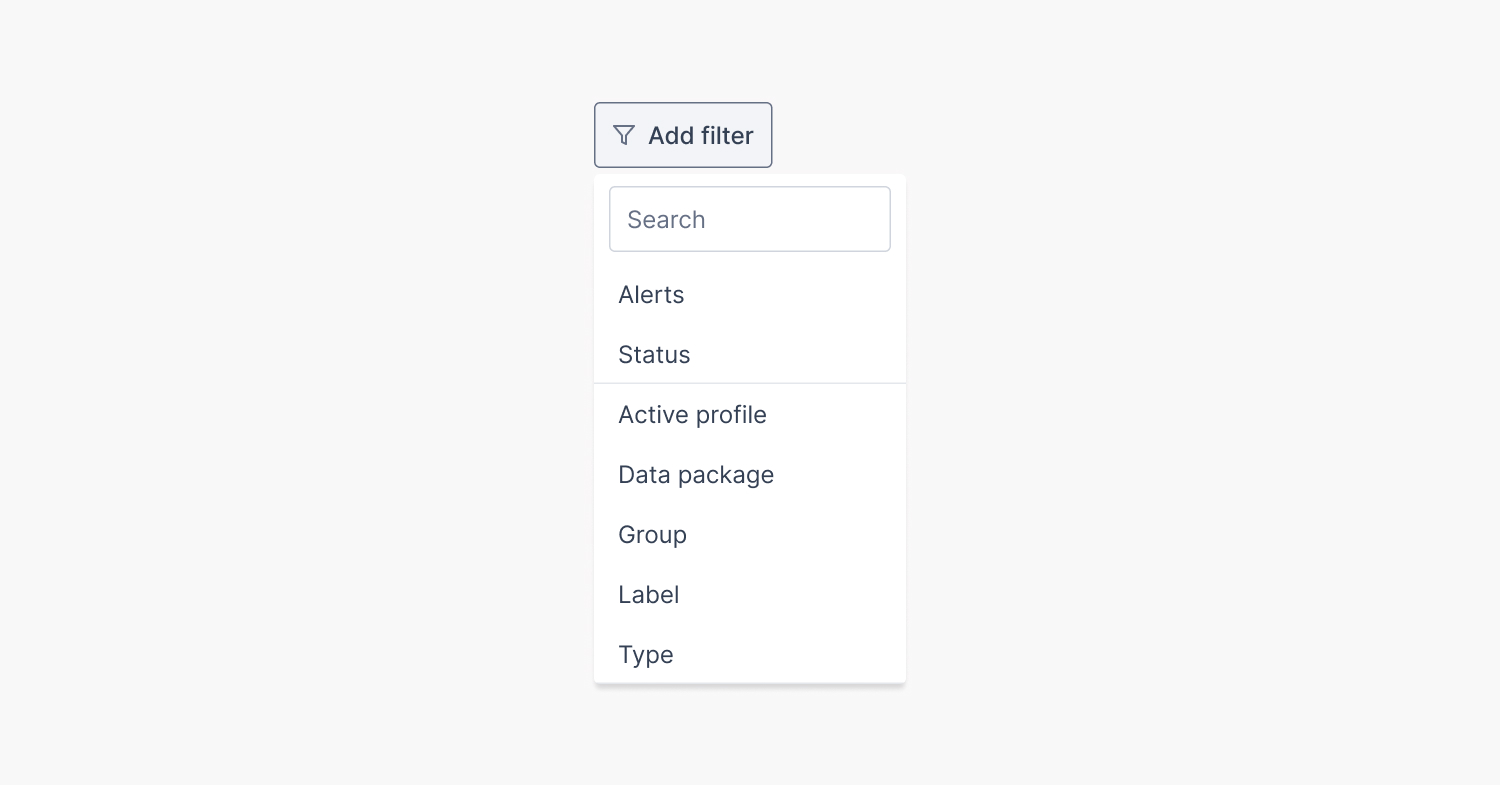Add a Status filter
This screenshot has height=786, width=1500.
654,355
